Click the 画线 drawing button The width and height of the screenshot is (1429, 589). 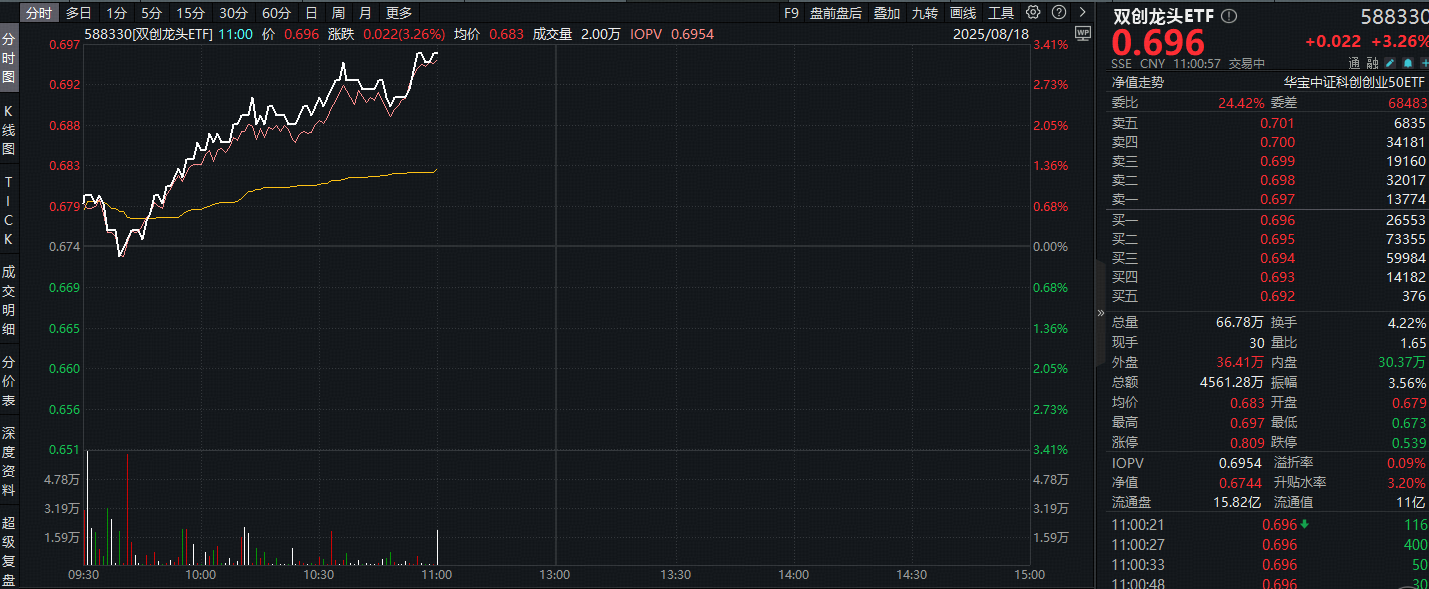pyautogui.click(x=963, y=13)
